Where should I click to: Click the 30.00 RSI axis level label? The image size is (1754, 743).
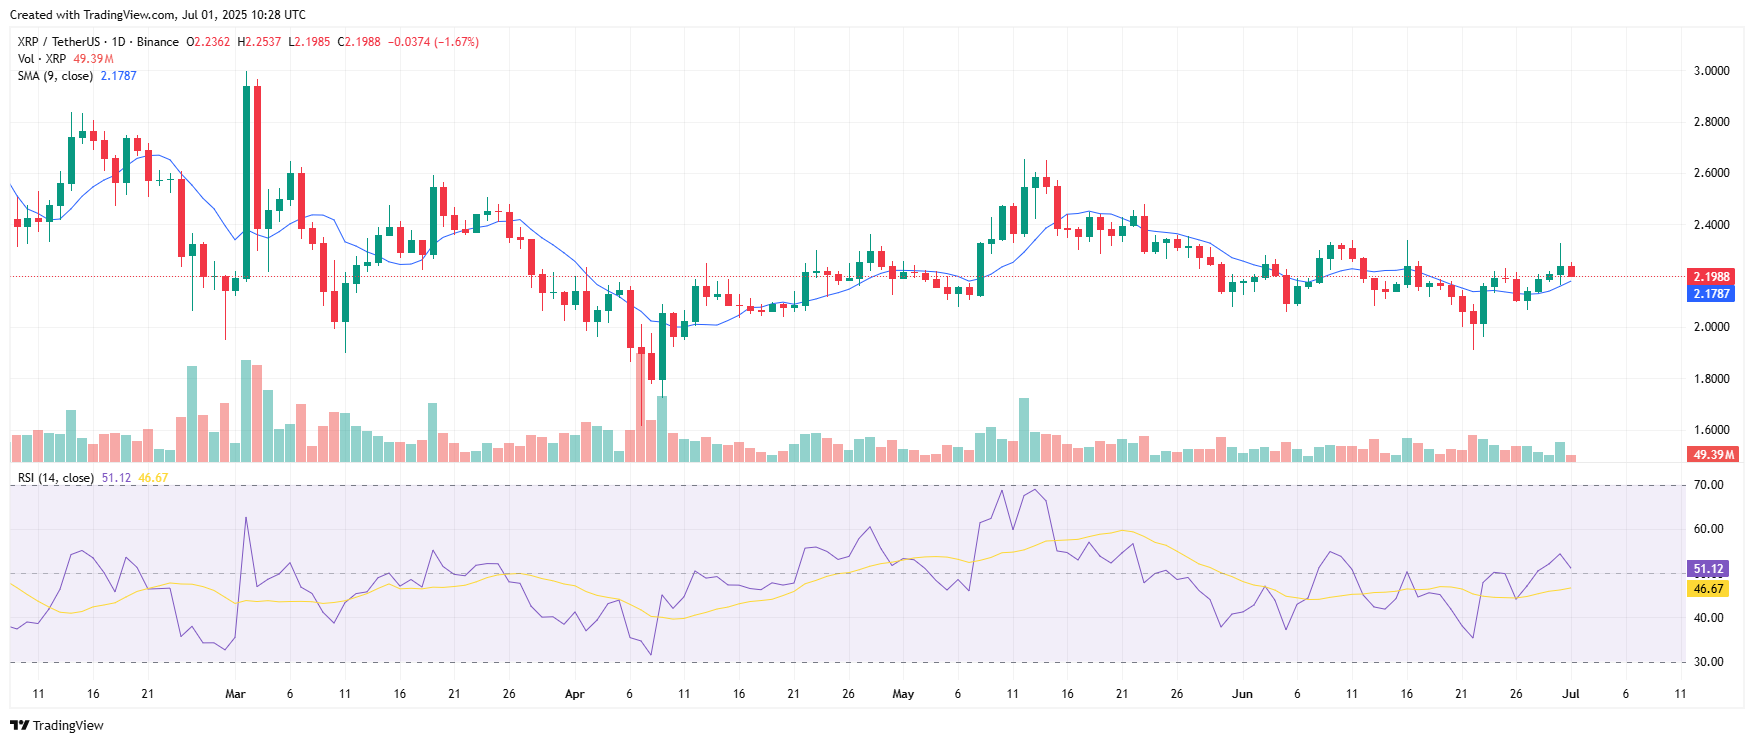coord(1708,662)
